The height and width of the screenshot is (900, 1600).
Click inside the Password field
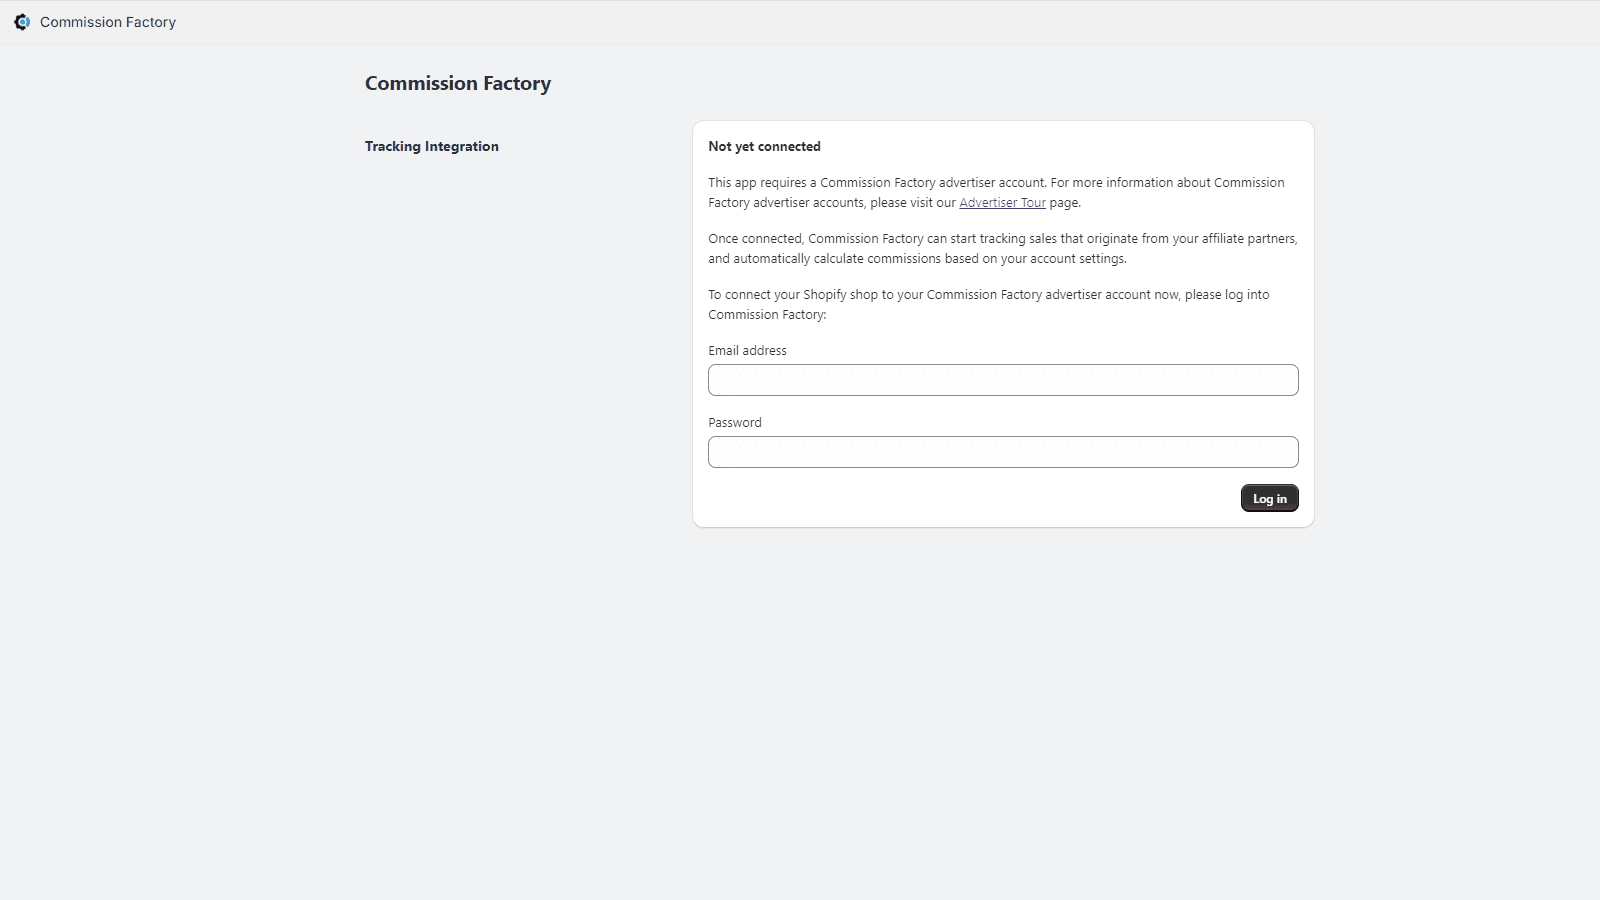pyautogui.click(x=1002, y=452)
